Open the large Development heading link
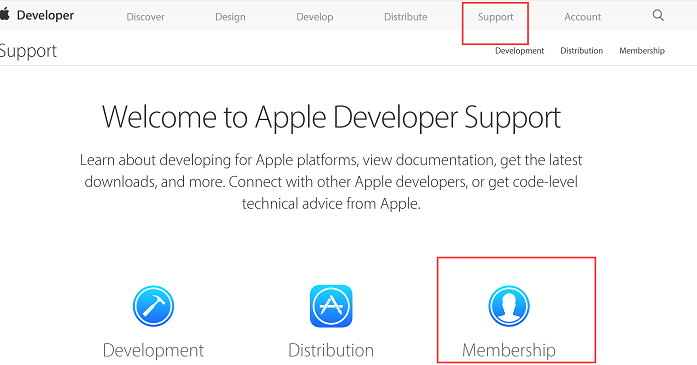Viewport: 697px width, 365px height. pyautogui.click(x=153, y=350)
